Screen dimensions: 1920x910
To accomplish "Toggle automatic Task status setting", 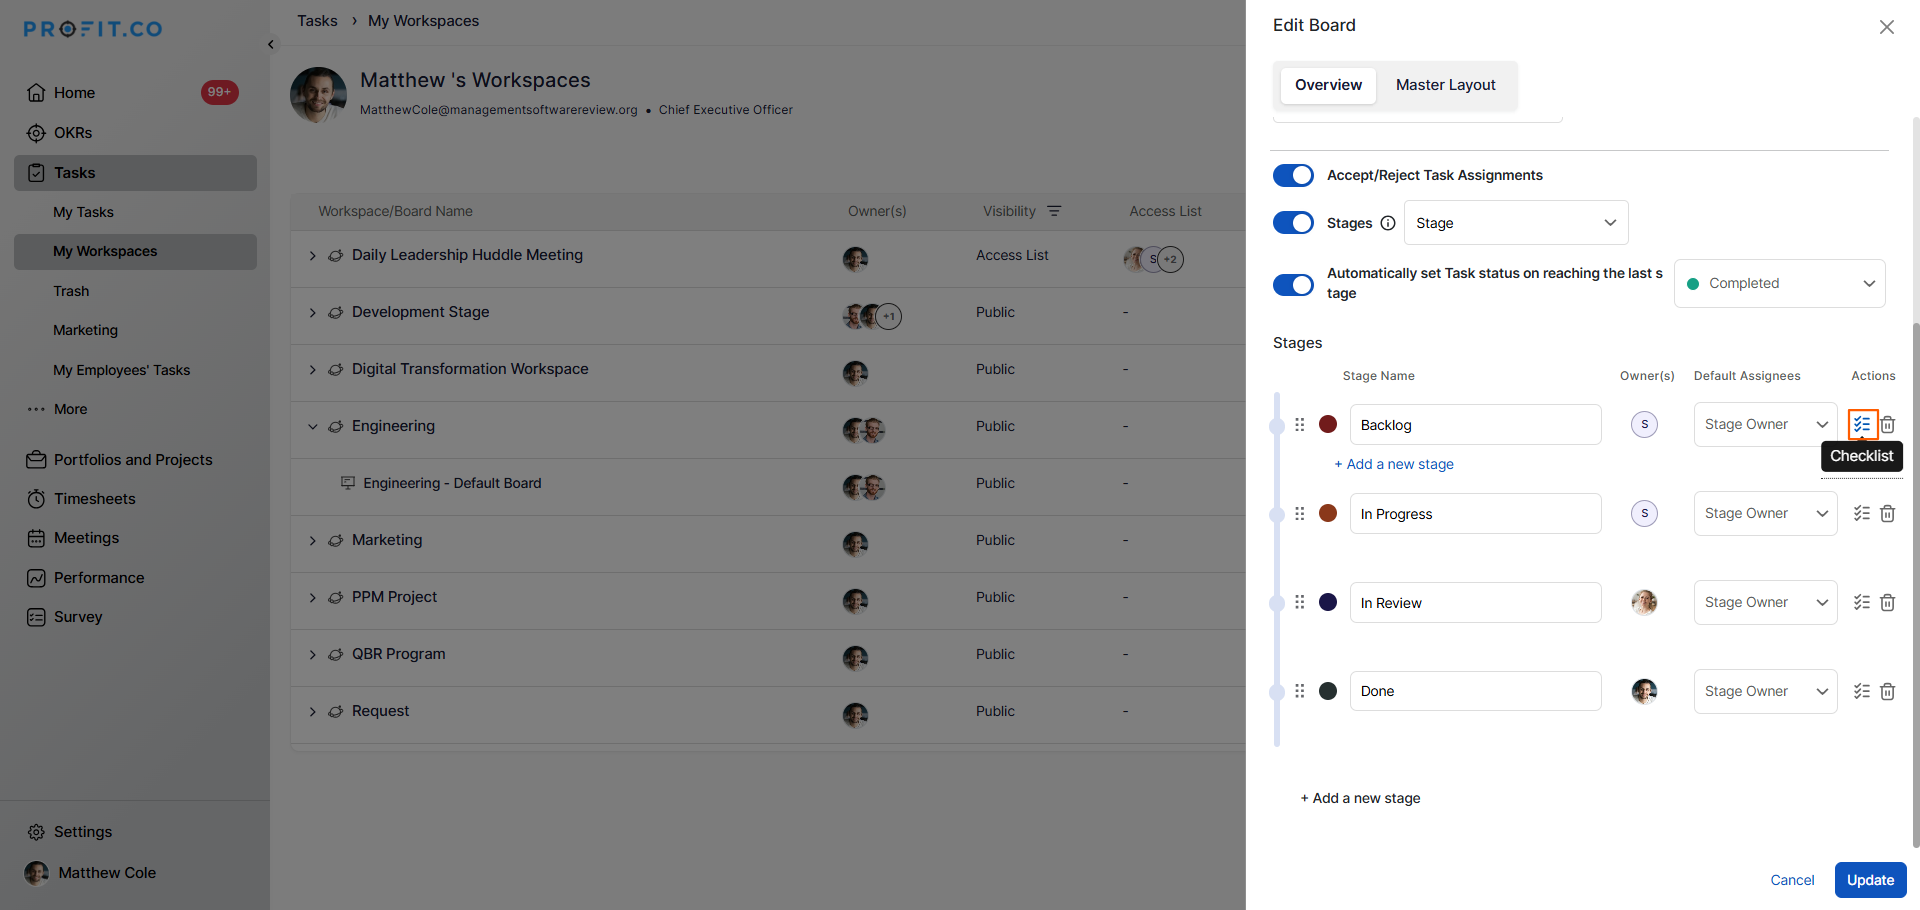I will click(x=1293, y=285).
